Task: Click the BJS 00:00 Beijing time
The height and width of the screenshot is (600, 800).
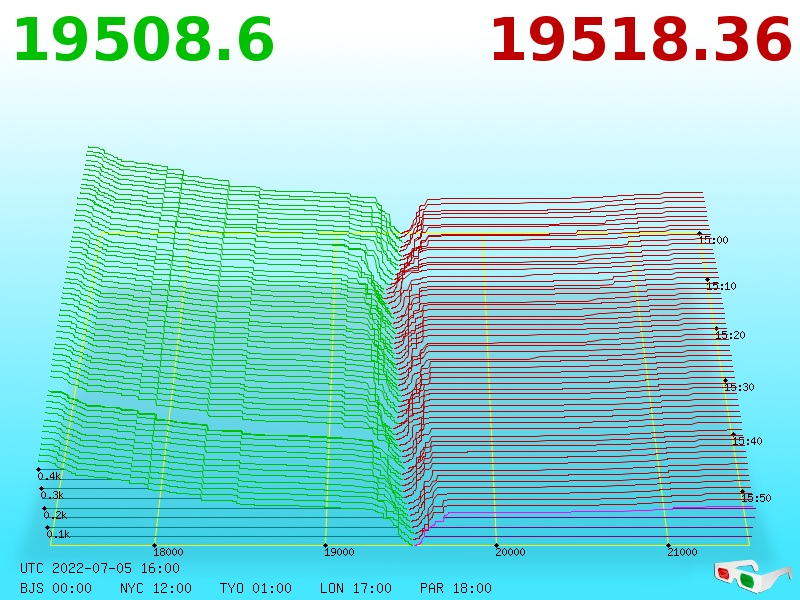Action: click(x=56, y=588)
